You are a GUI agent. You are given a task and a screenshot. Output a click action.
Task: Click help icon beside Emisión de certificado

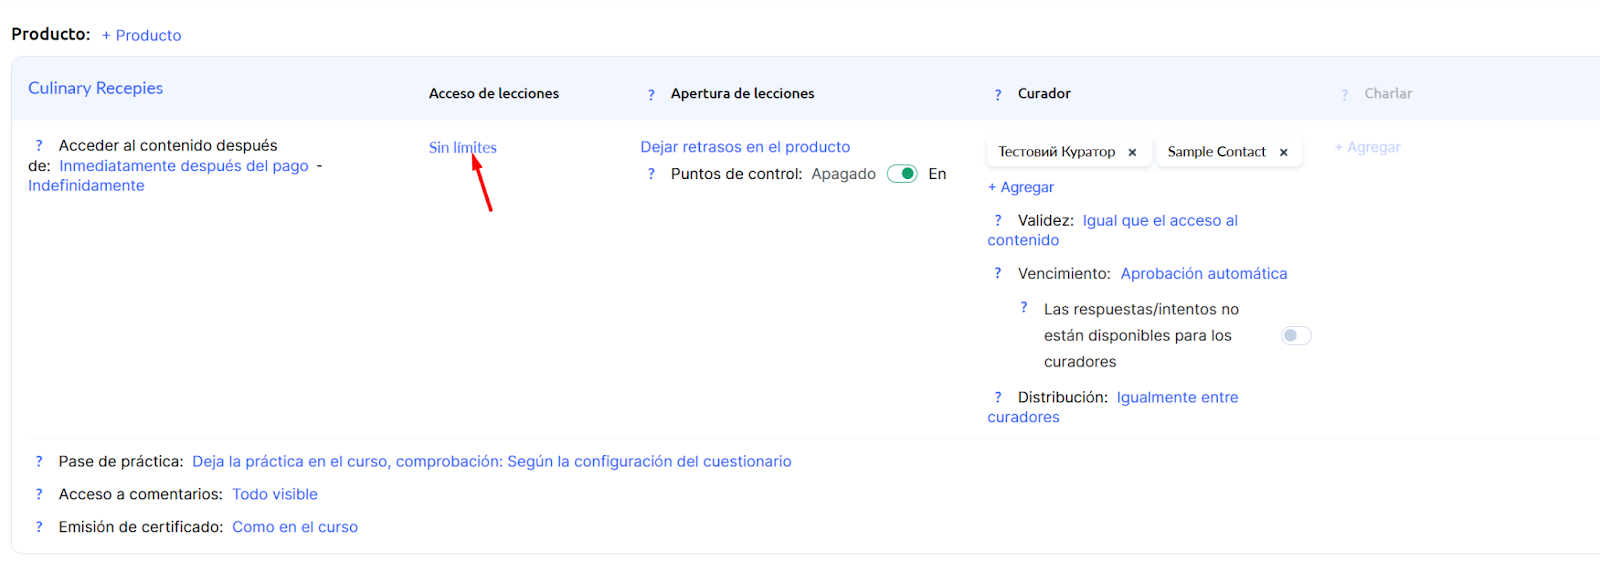tap(39, 527)
